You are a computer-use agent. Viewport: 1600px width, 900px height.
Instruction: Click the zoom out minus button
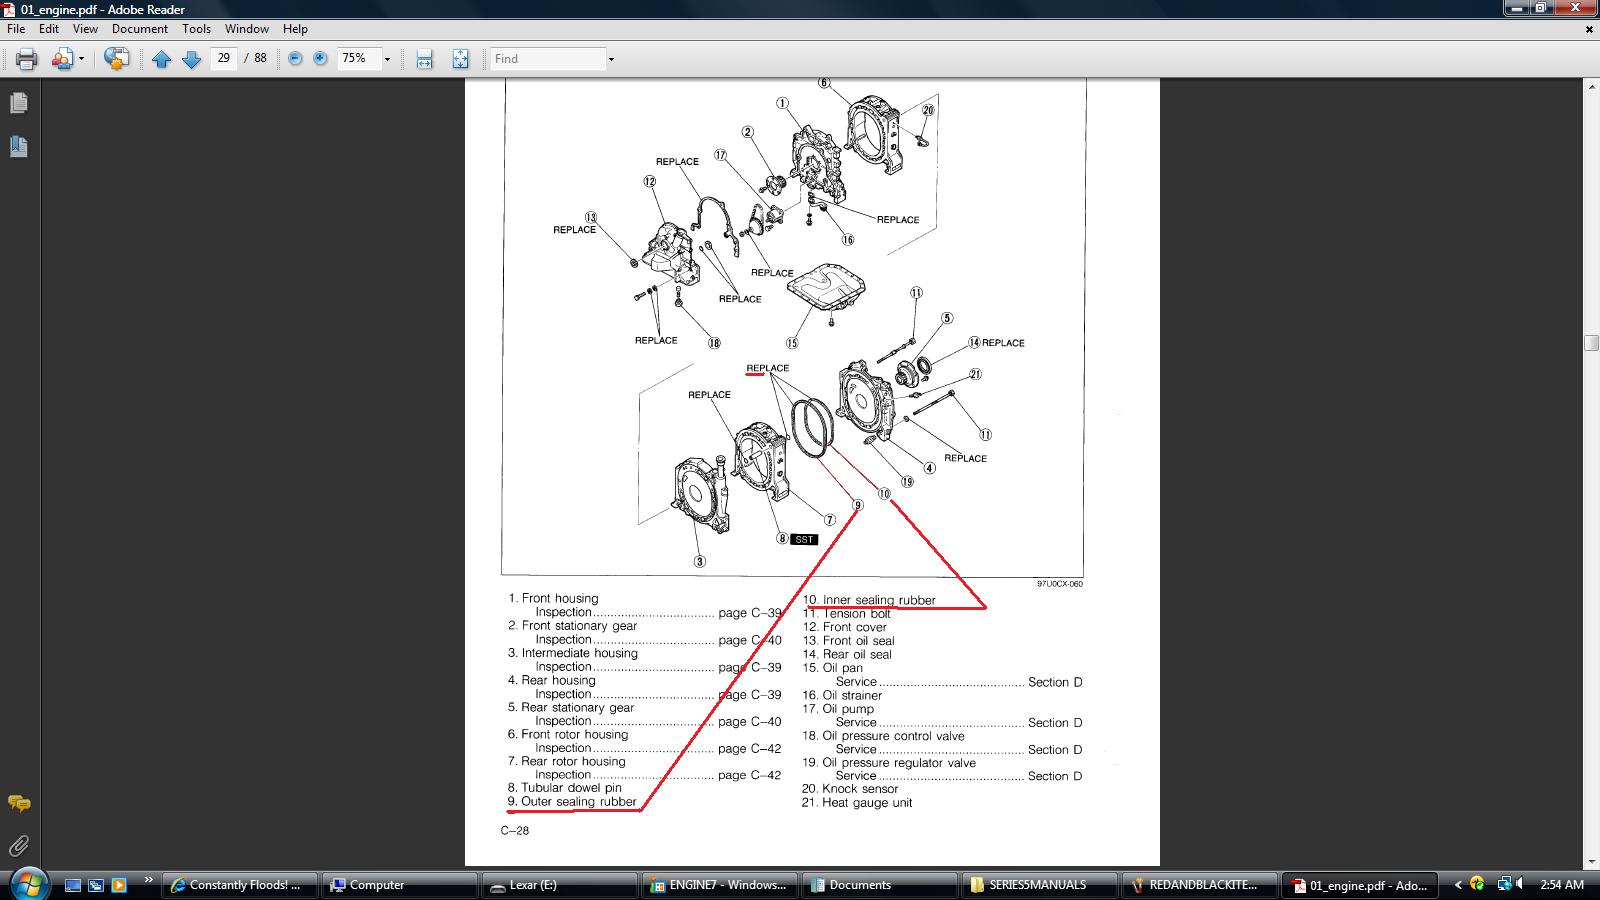coord(295,59)
